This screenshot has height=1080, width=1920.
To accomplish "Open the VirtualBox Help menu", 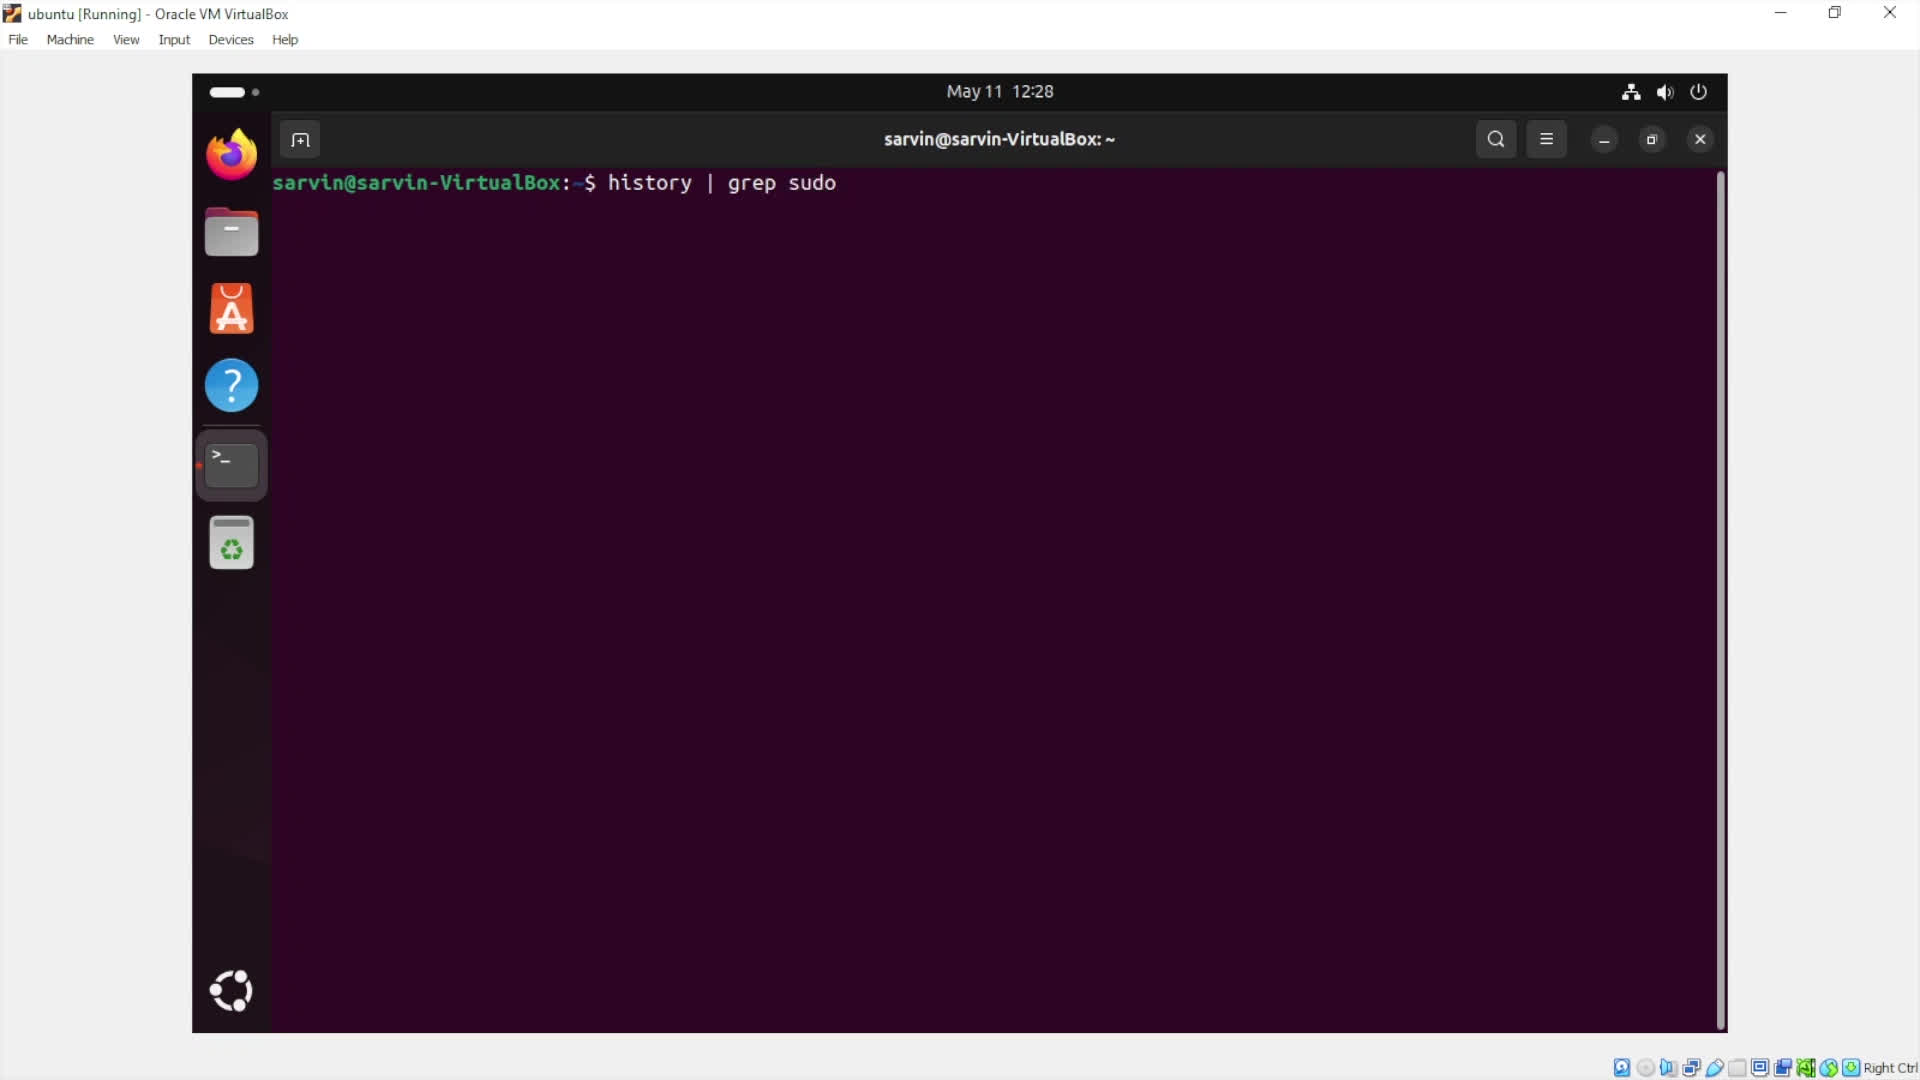I will click(x=285, y=40).
